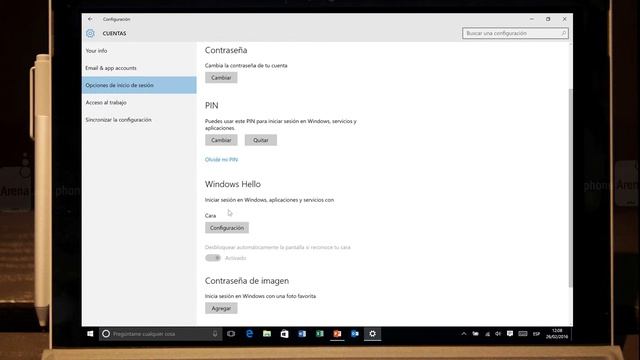This screenshot has height=360, width=640.
Task: Click Quitar to remove PIN
Action: (x=261, y=140)
